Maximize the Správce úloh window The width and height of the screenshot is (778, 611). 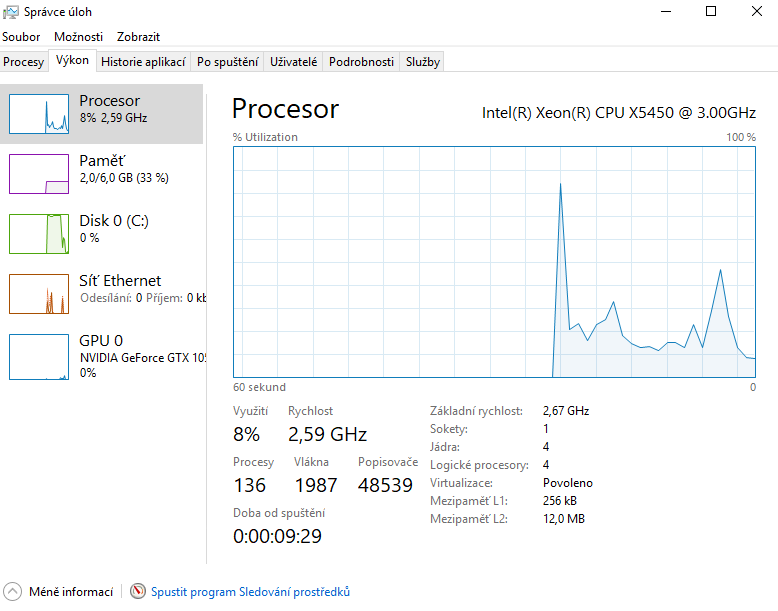pos(711,12)
